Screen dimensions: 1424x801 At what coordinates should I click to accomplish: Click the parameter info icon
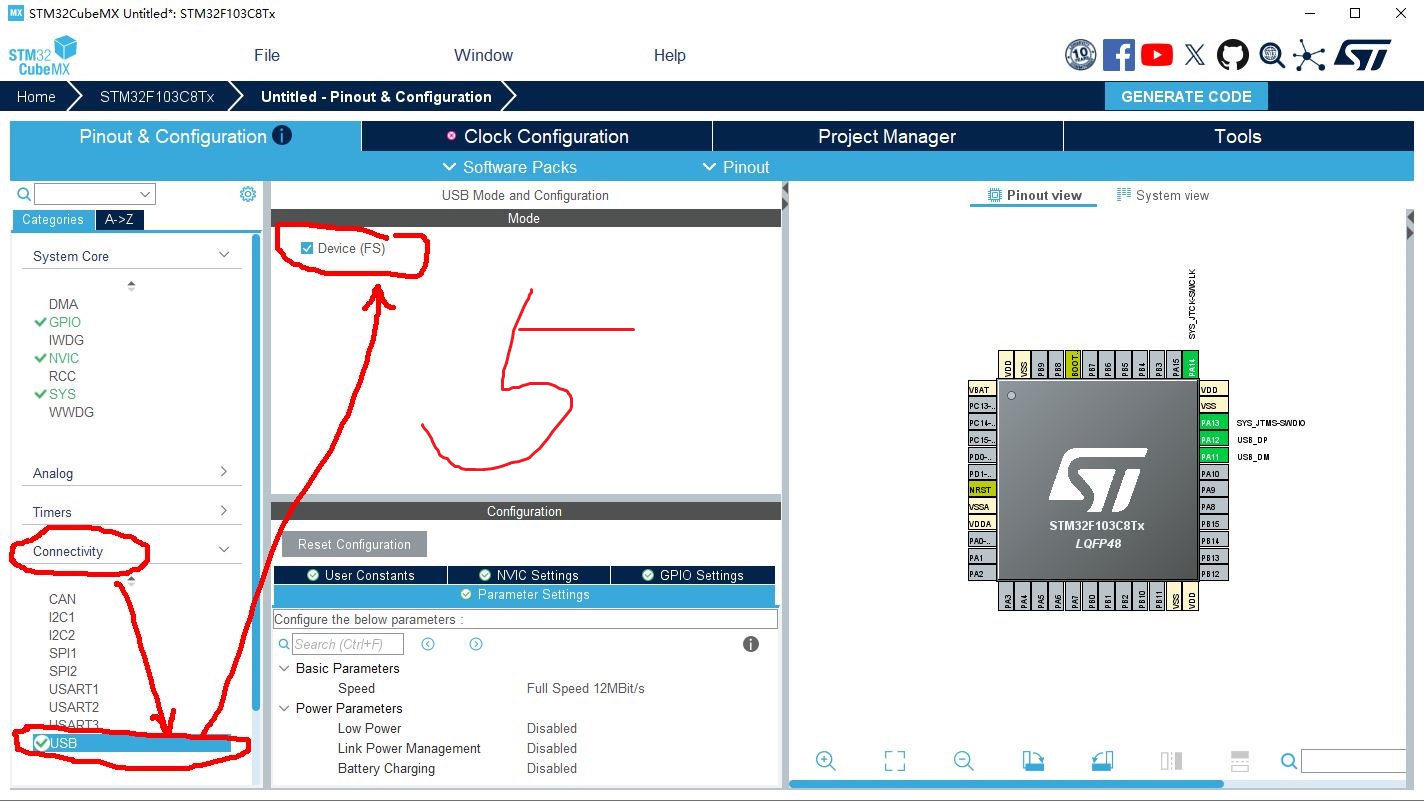point(751,644)
